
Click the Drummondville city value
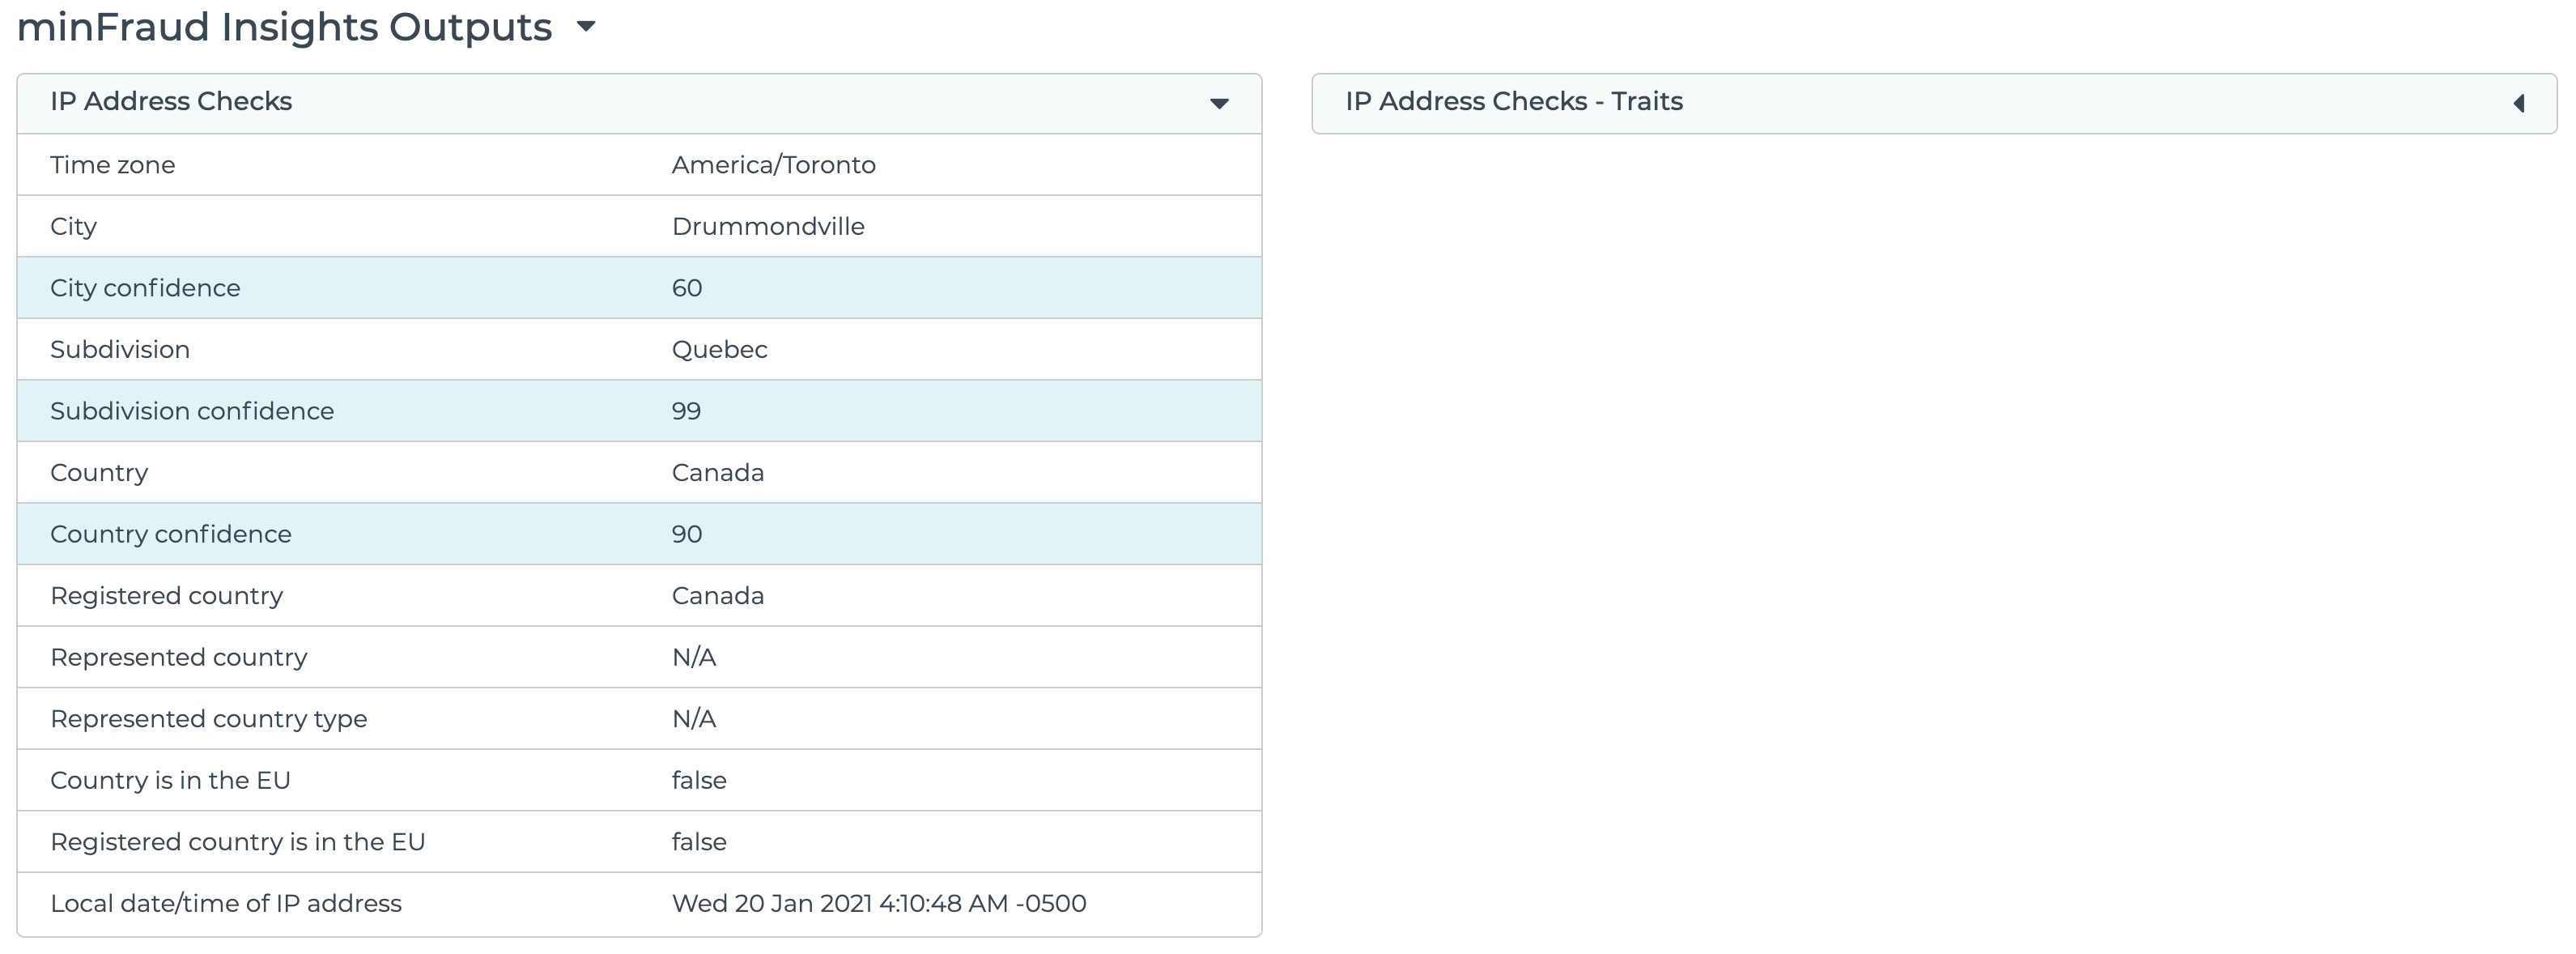(x=767, y=227)
